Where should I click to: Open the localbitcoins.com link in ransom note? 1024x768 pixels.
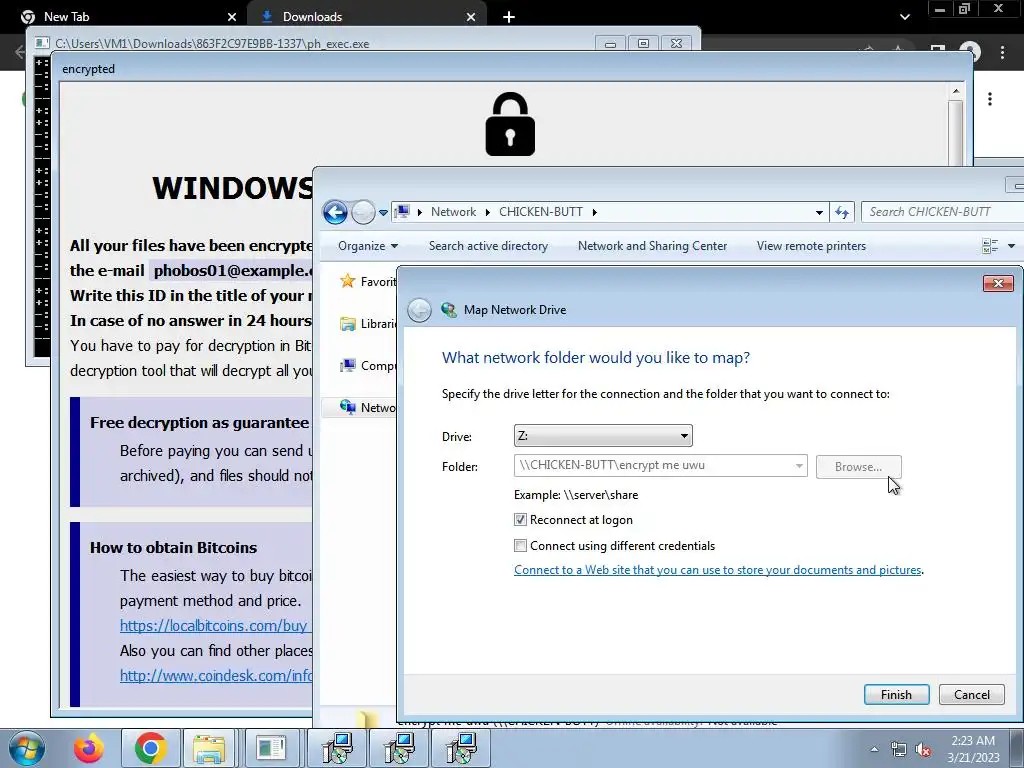(215, 626)
